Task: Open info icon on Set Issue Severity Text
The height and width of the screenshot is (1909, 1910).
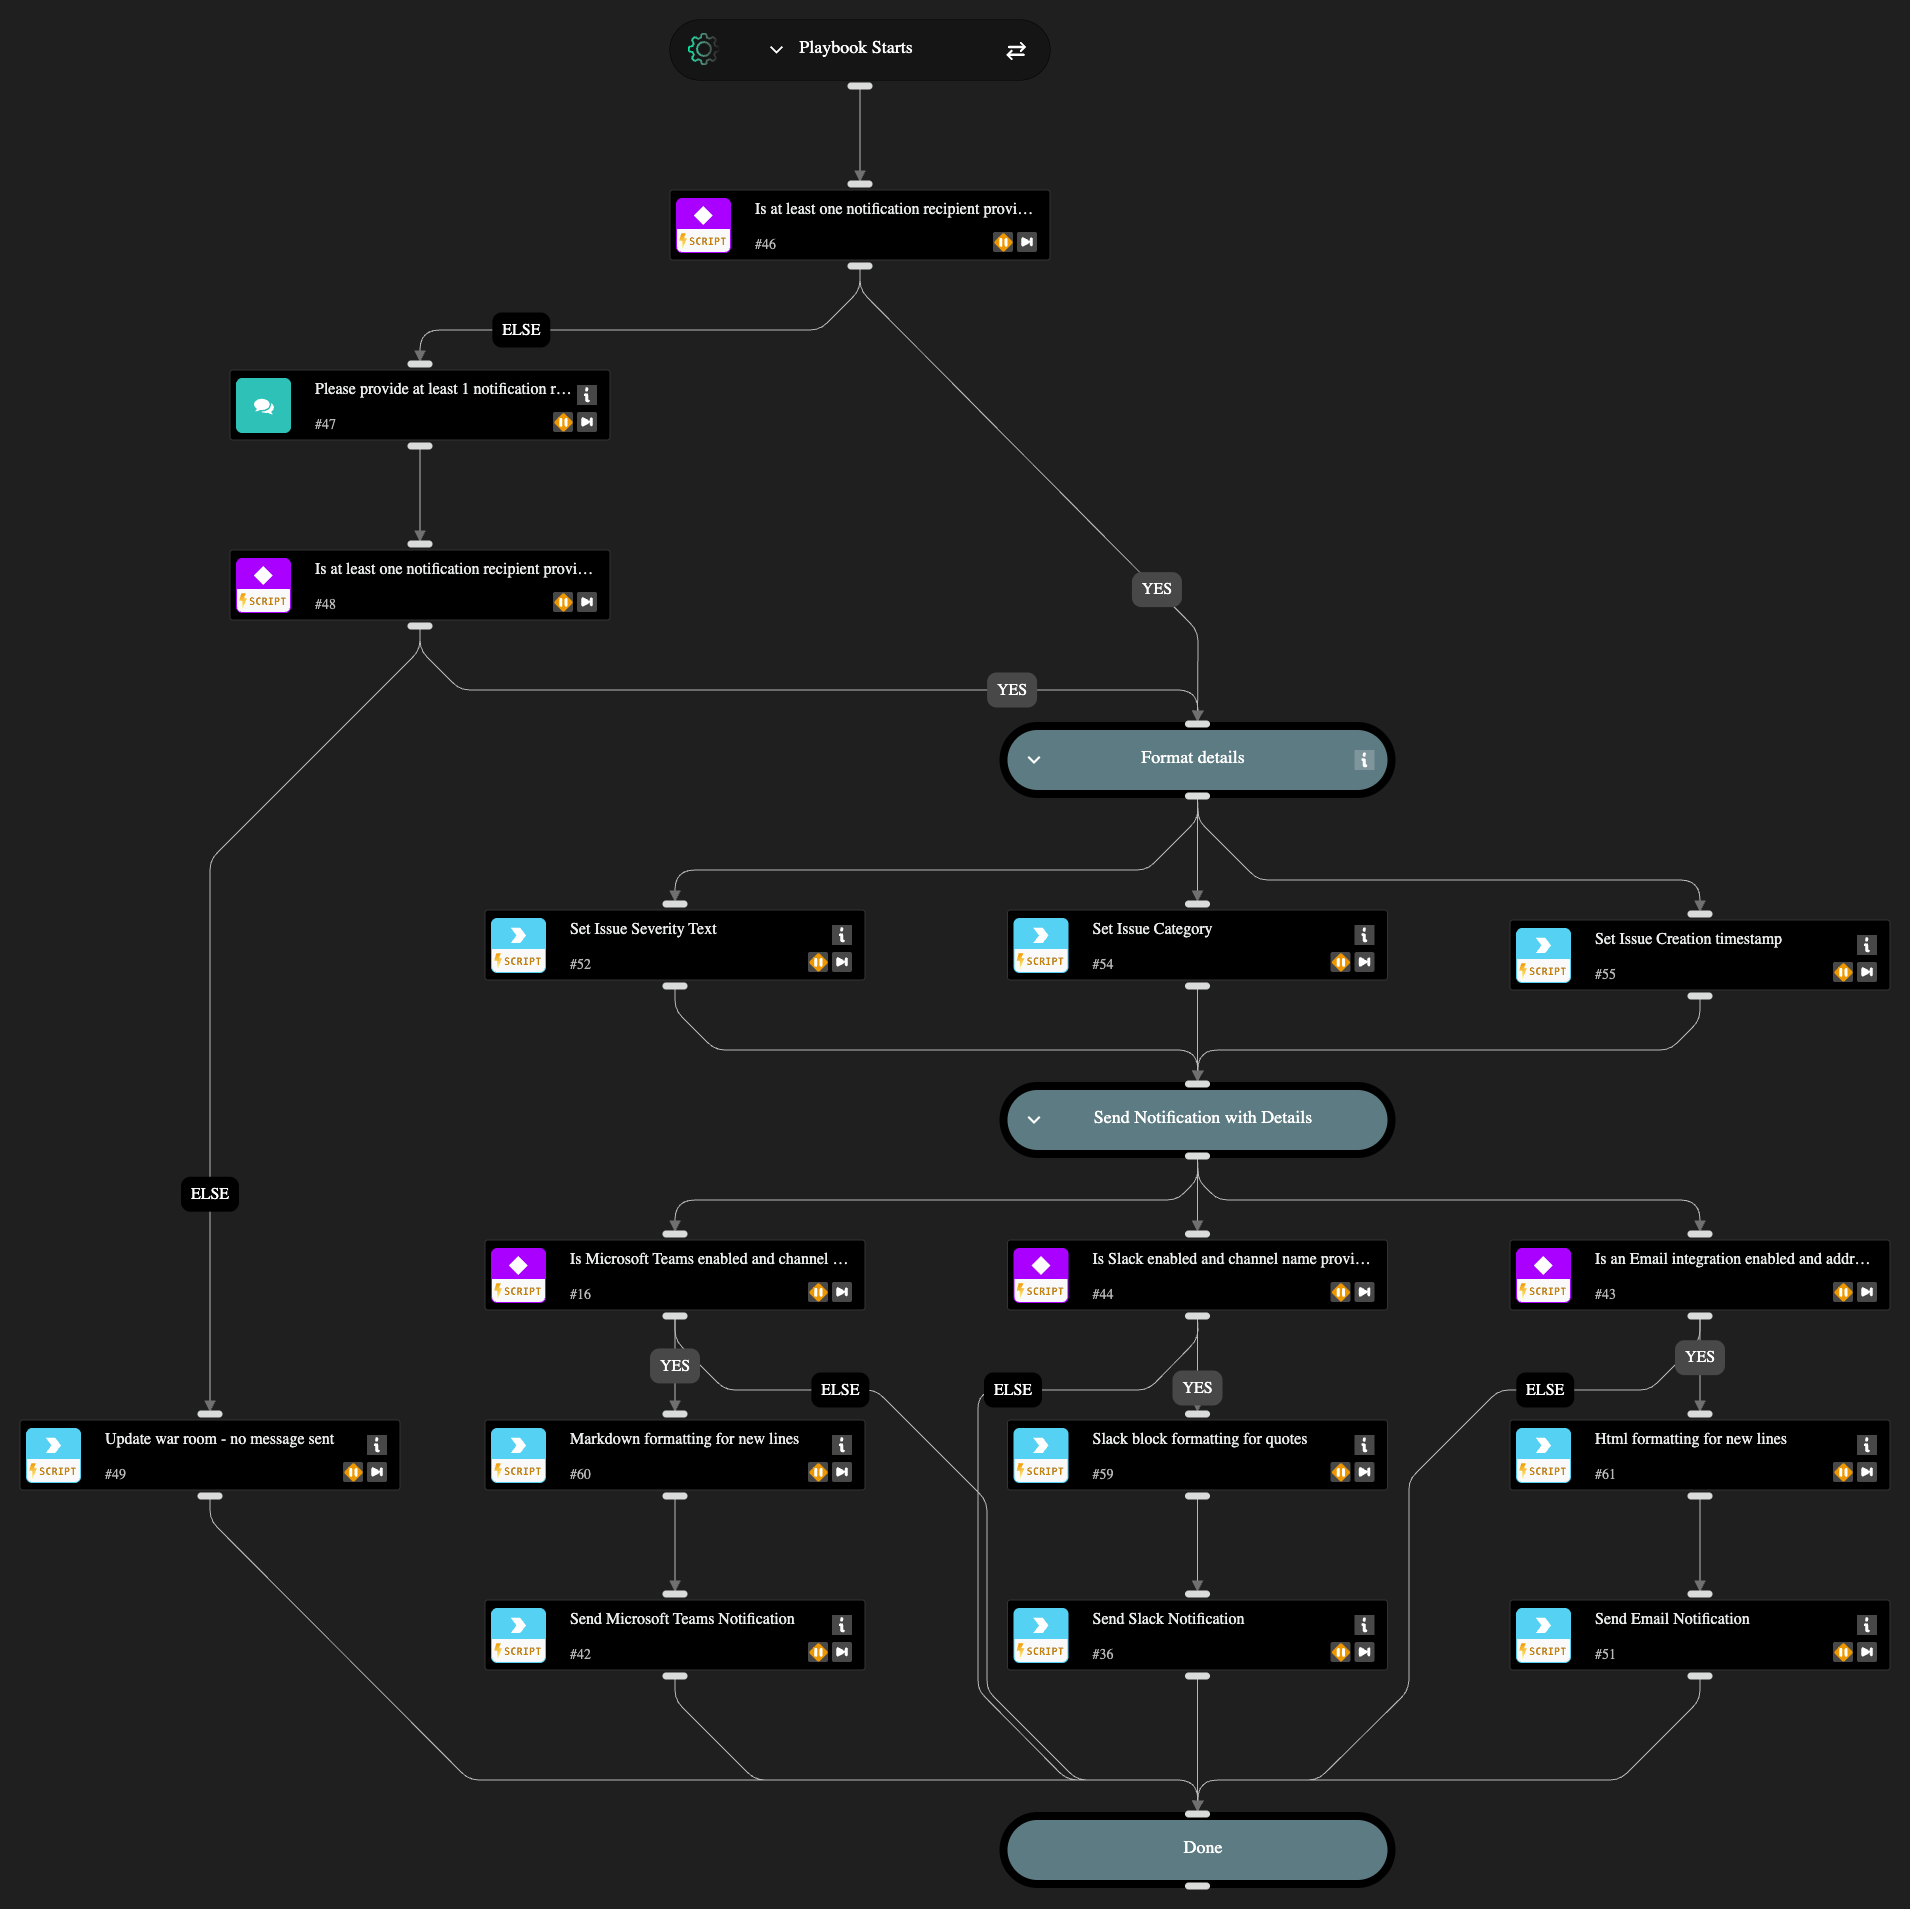Action: point(841,935)
